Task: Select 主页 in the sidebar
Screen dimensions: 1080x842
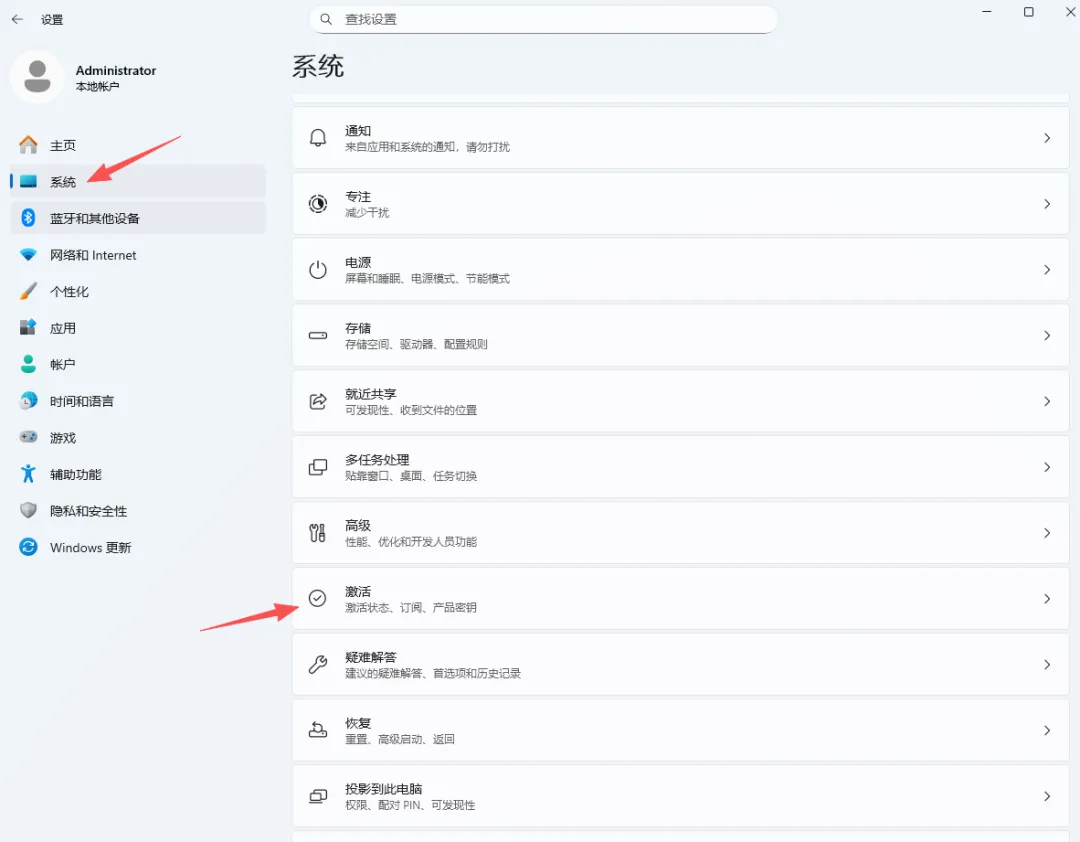Action: pyautogui.click(x=138, y=145)
